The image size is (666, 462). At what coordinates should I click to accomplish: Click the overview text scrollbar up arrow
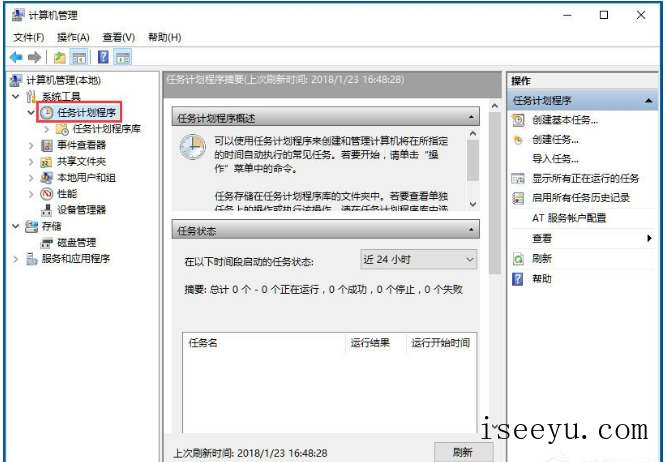point(473,134)
